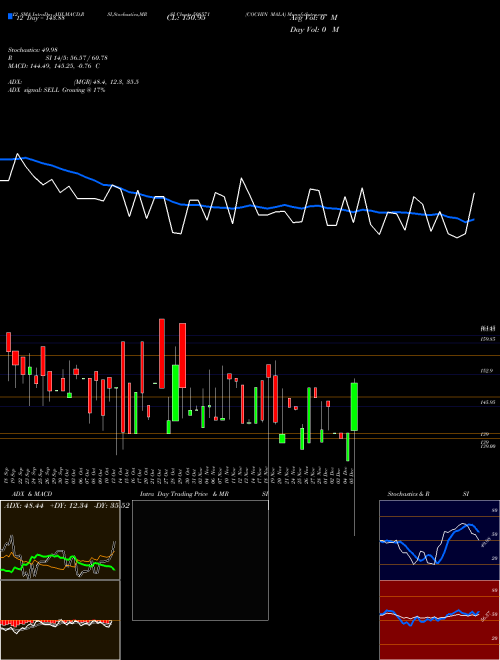Click the 'ADX & MACD' panel title
500x660 pixels.
pyautogui.click(x=32, y=494)
